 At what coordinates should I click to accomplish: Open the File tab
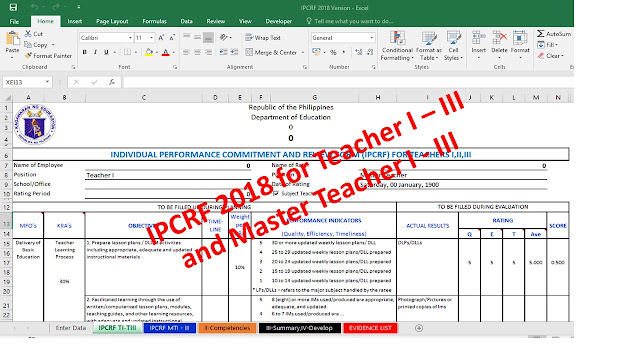tap(14, 21)
